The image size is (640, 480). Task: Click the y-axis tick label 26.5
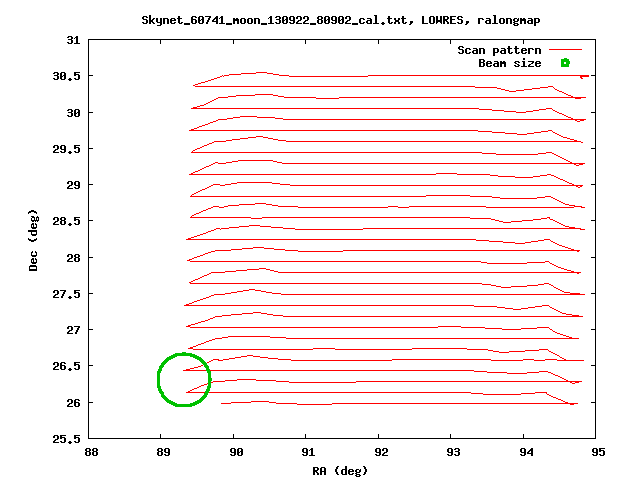point(67,366)
